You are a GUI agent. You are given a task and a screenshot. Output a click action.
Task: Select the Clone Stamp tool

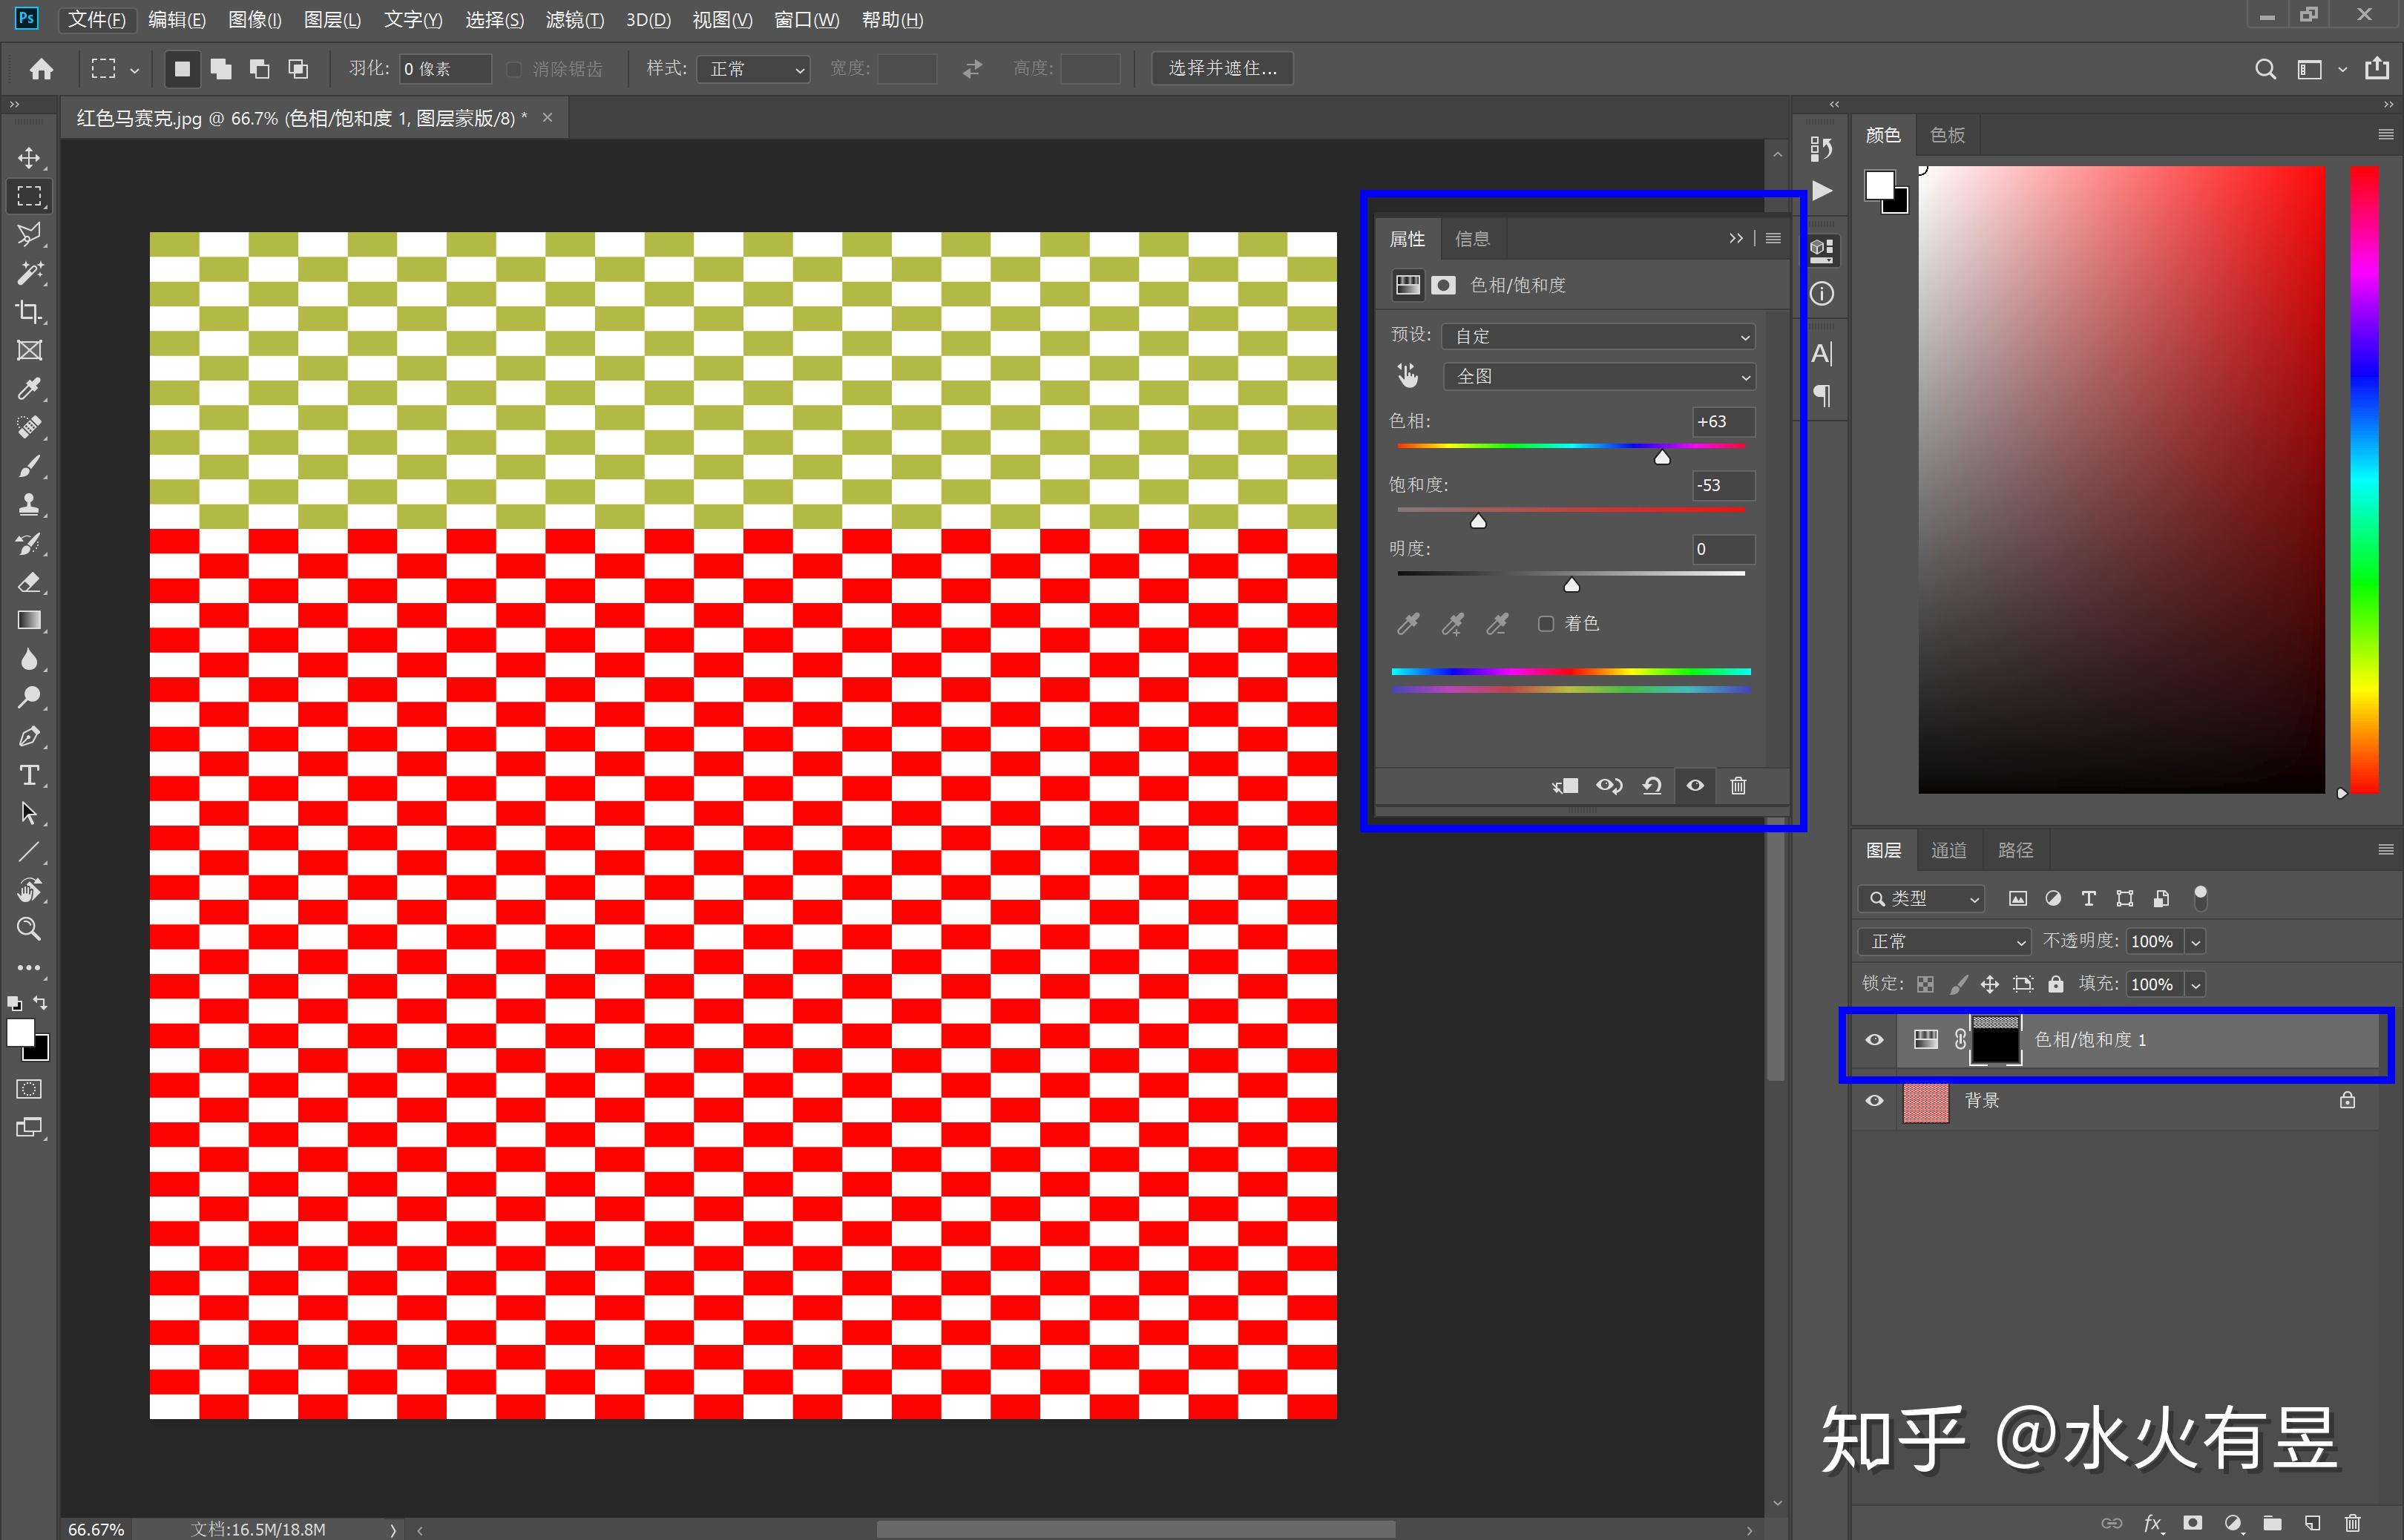point(29,504)
